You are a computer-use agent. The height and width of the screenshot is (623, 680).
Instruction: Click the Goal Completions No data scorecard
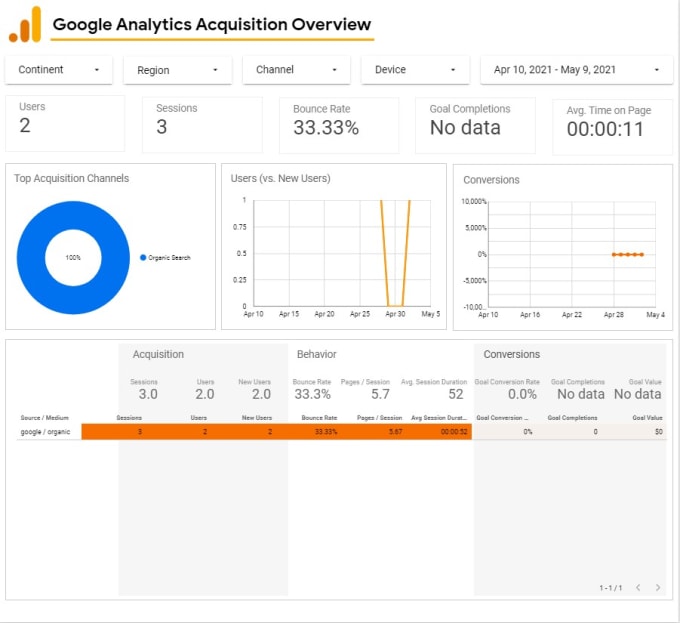(x=475, y=125)
